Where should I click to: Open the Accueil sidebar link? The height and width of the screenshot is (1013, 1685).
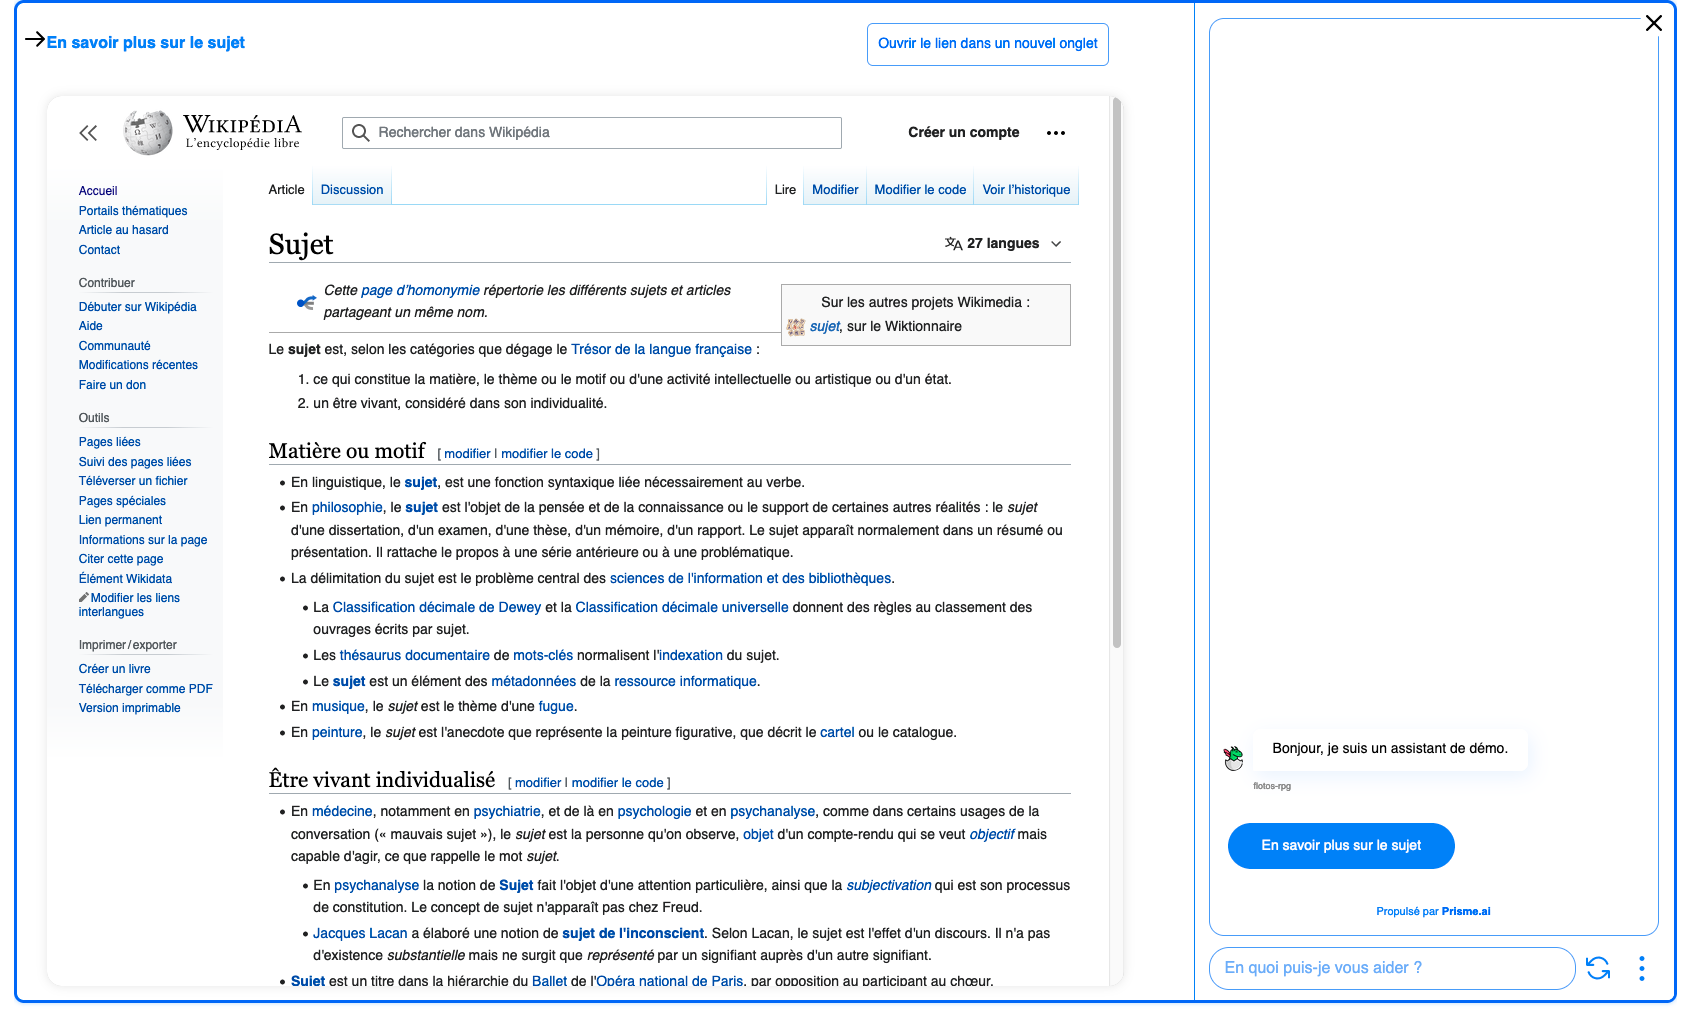[x=98, y=191]
